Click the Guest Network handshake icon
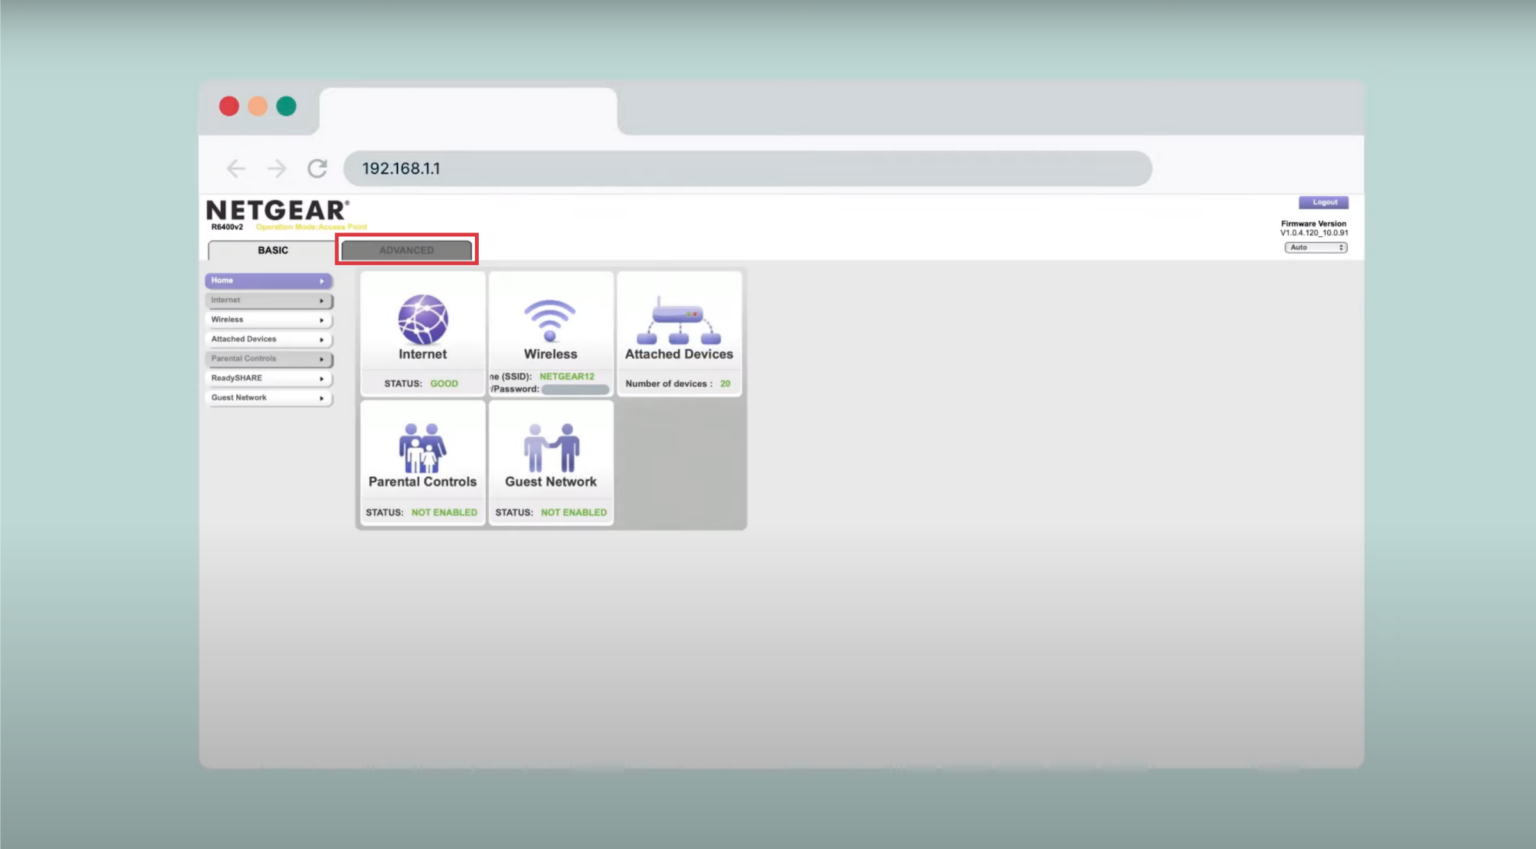This screenshot has width=1536, height=849. pyautogui.click(x=551, y=447)
